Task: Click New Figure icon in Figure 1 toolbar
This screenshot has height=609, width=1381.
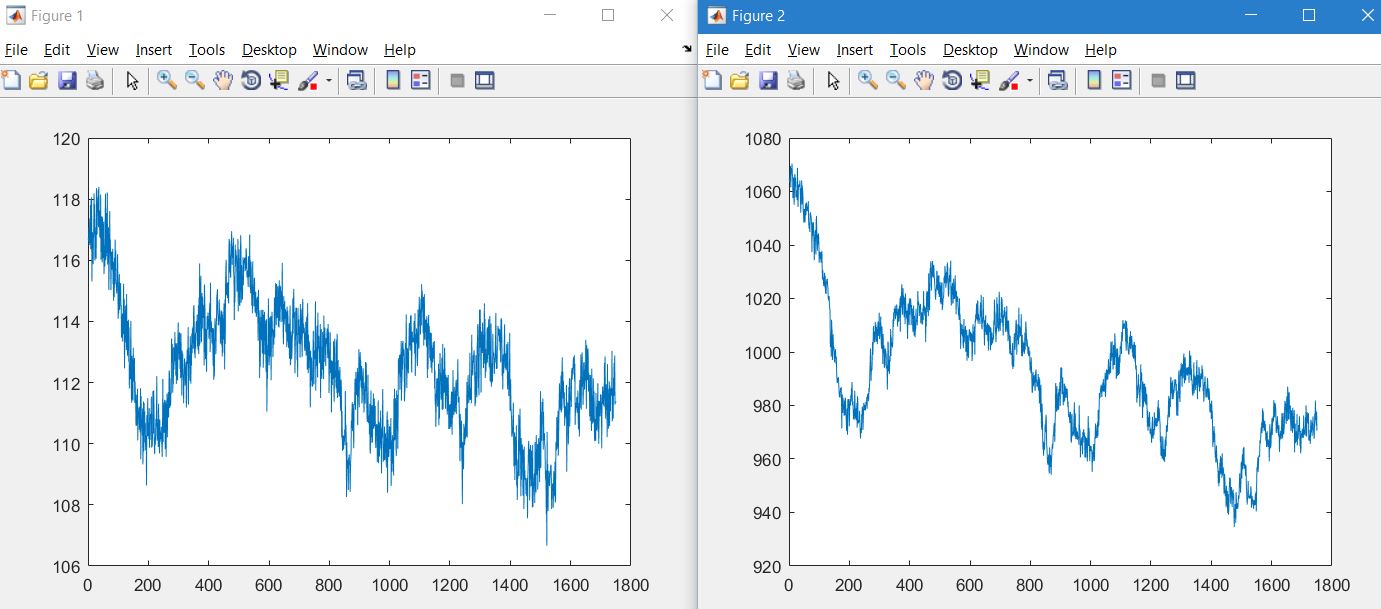Action: tap(11, 81)
